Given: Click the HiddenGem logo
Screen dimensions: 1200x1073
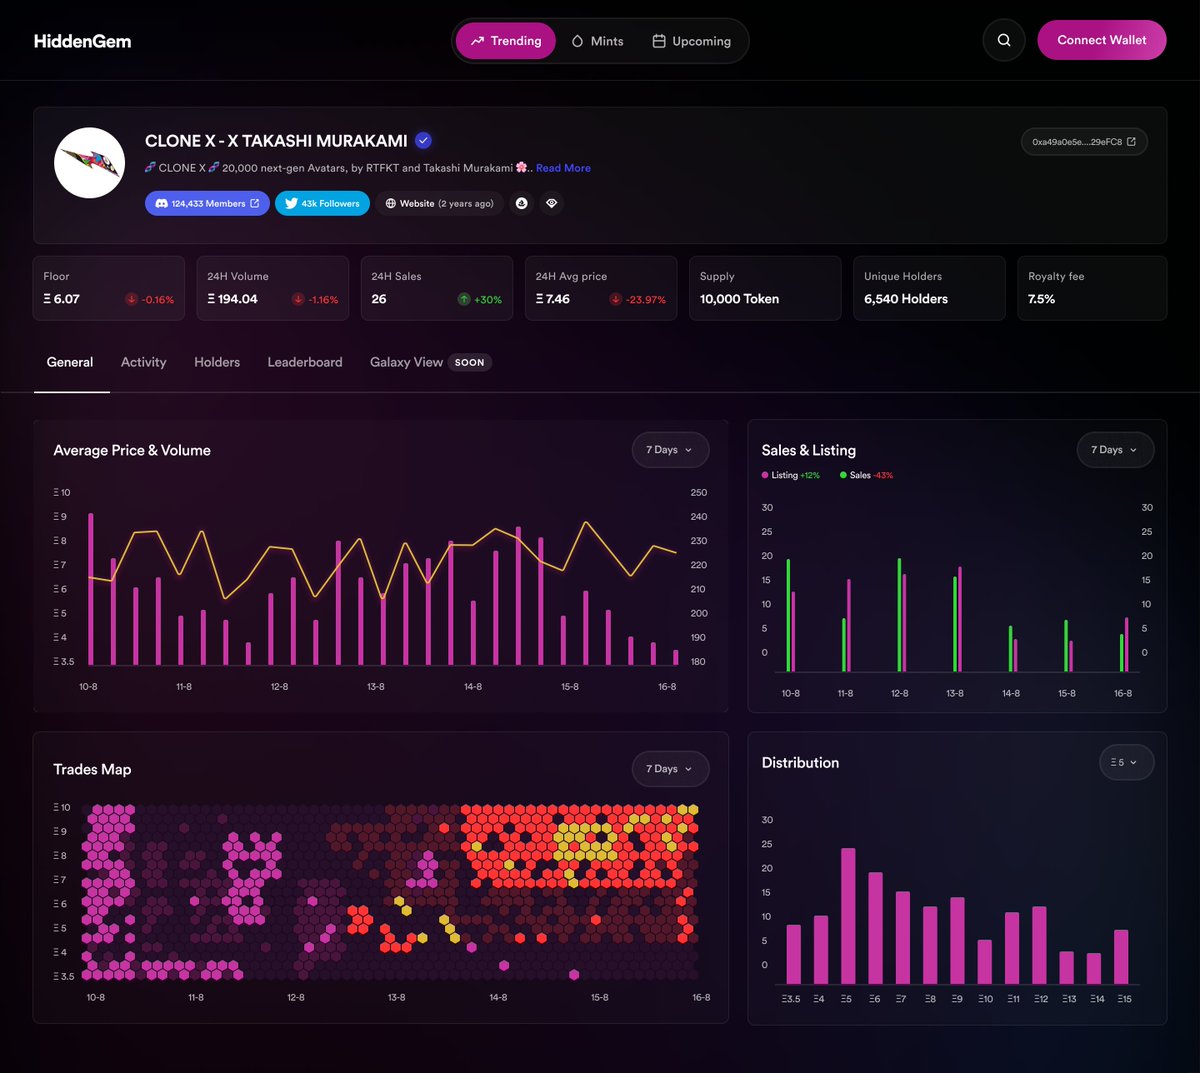Looking at the screenshot, I should pyautogui.click(x=83, y=41).
